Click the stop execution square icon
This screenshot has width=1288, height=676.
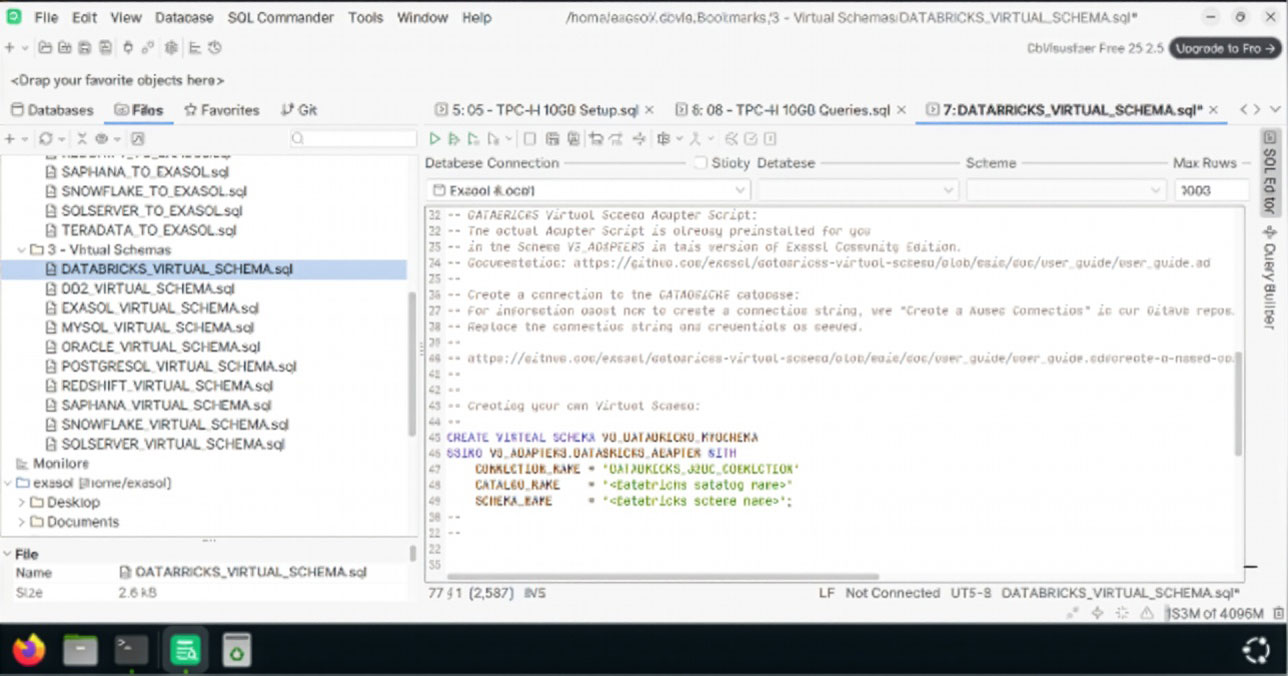[530, 139]
